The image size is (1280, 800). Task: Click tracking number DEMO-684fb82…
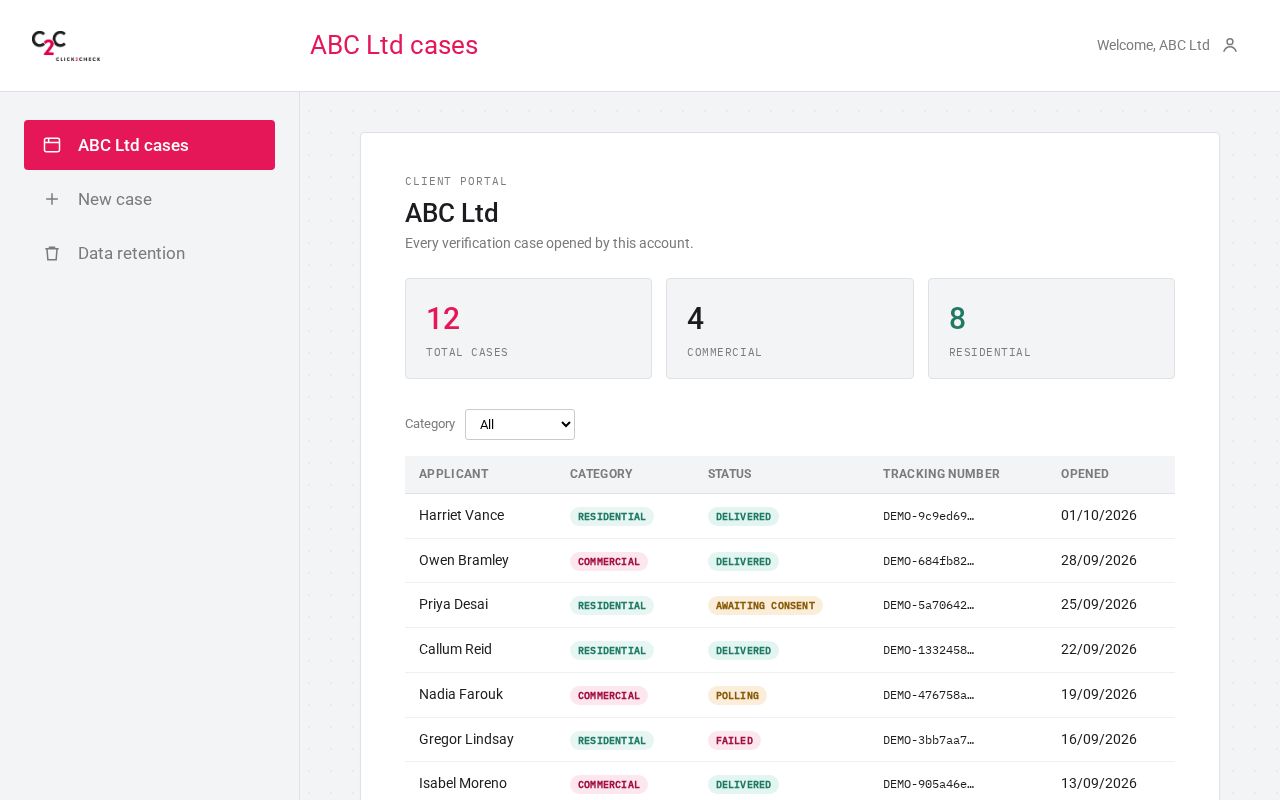tap(928, 561)
